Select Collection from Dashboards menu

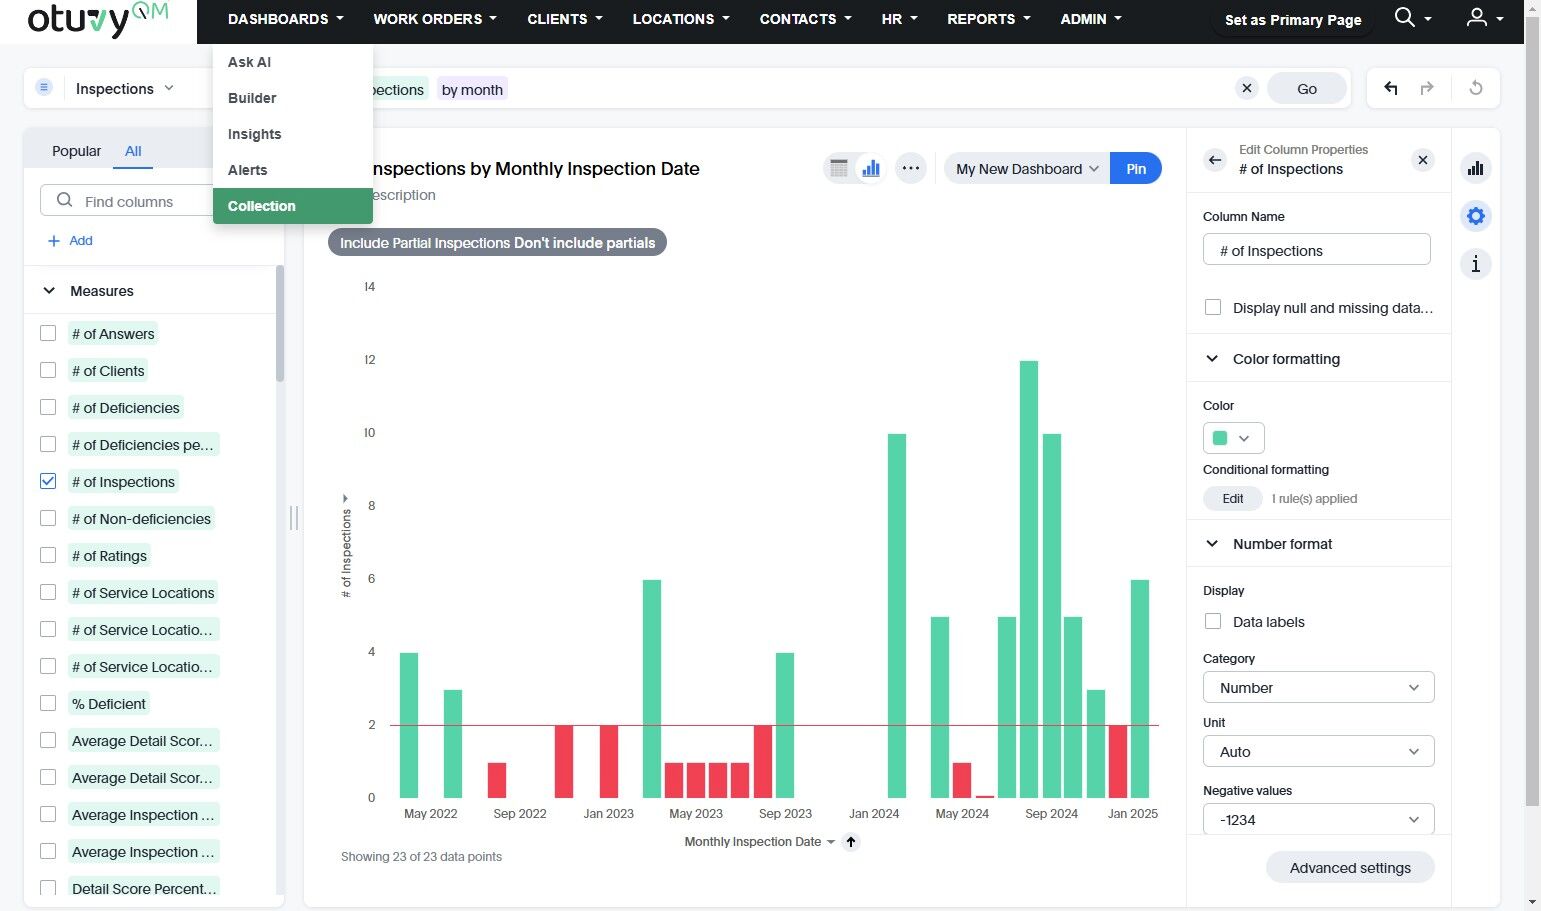click(262, 206)
